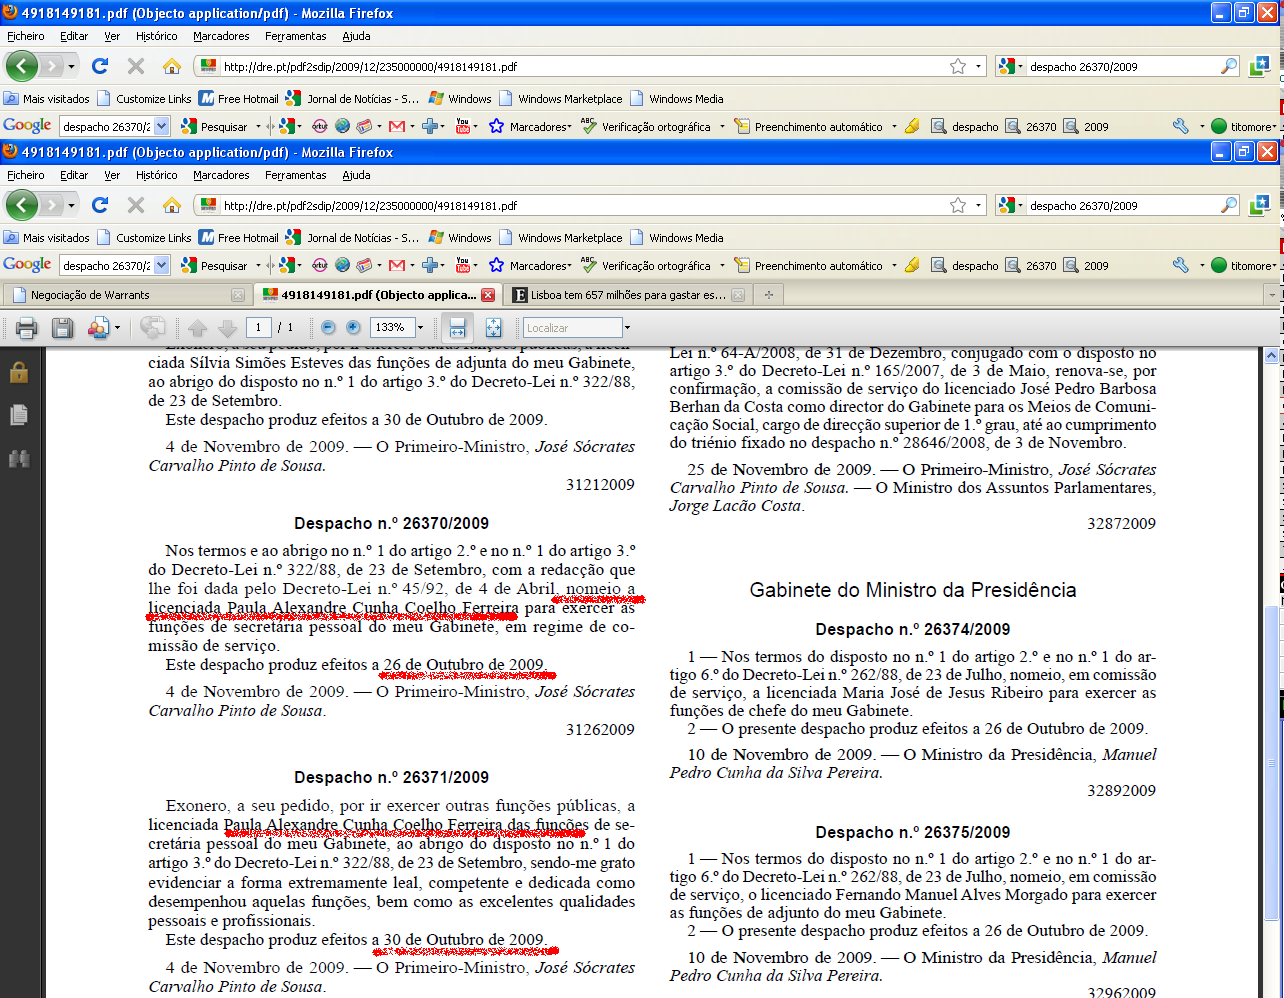This screenshot has height=998, width=1284.
Task: Print the PDF using the printer icon
Action: point(27,328)
